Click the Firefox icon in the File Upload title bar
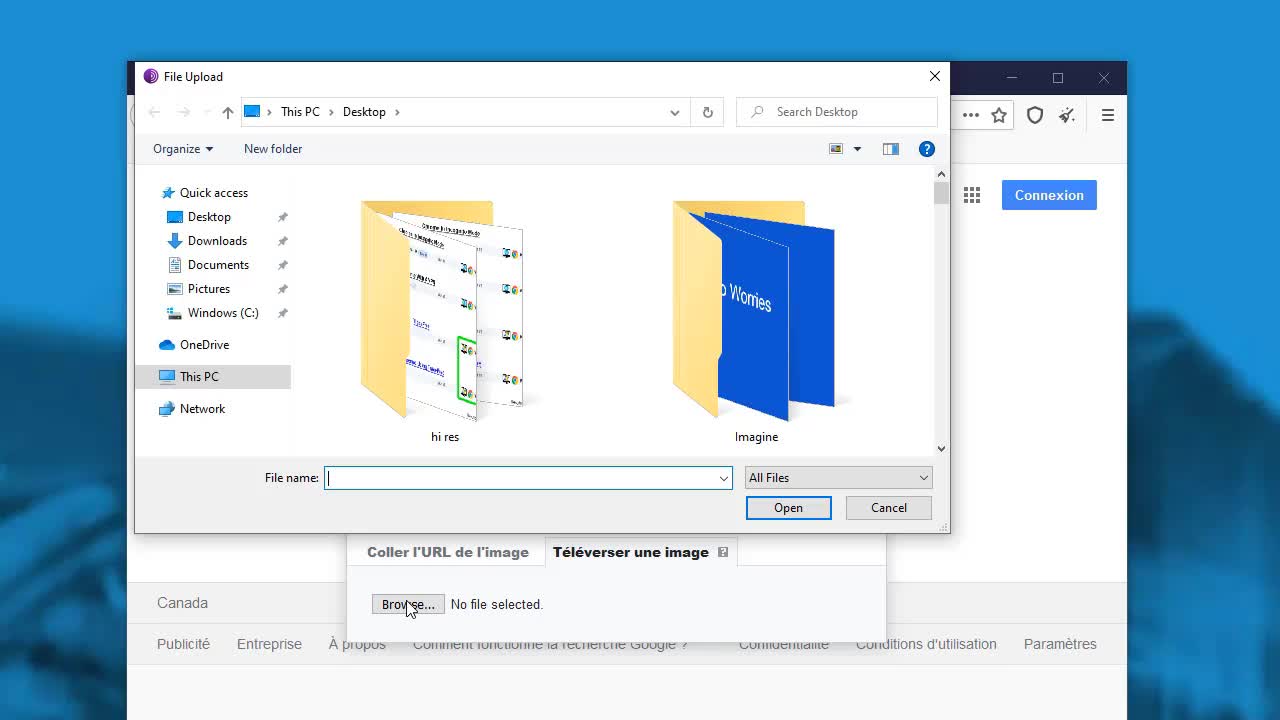 [151, 76]
